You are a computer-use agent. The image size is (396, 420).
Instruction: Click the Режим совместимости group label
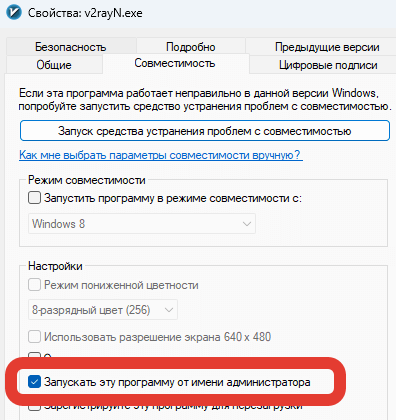coord(87,180)
